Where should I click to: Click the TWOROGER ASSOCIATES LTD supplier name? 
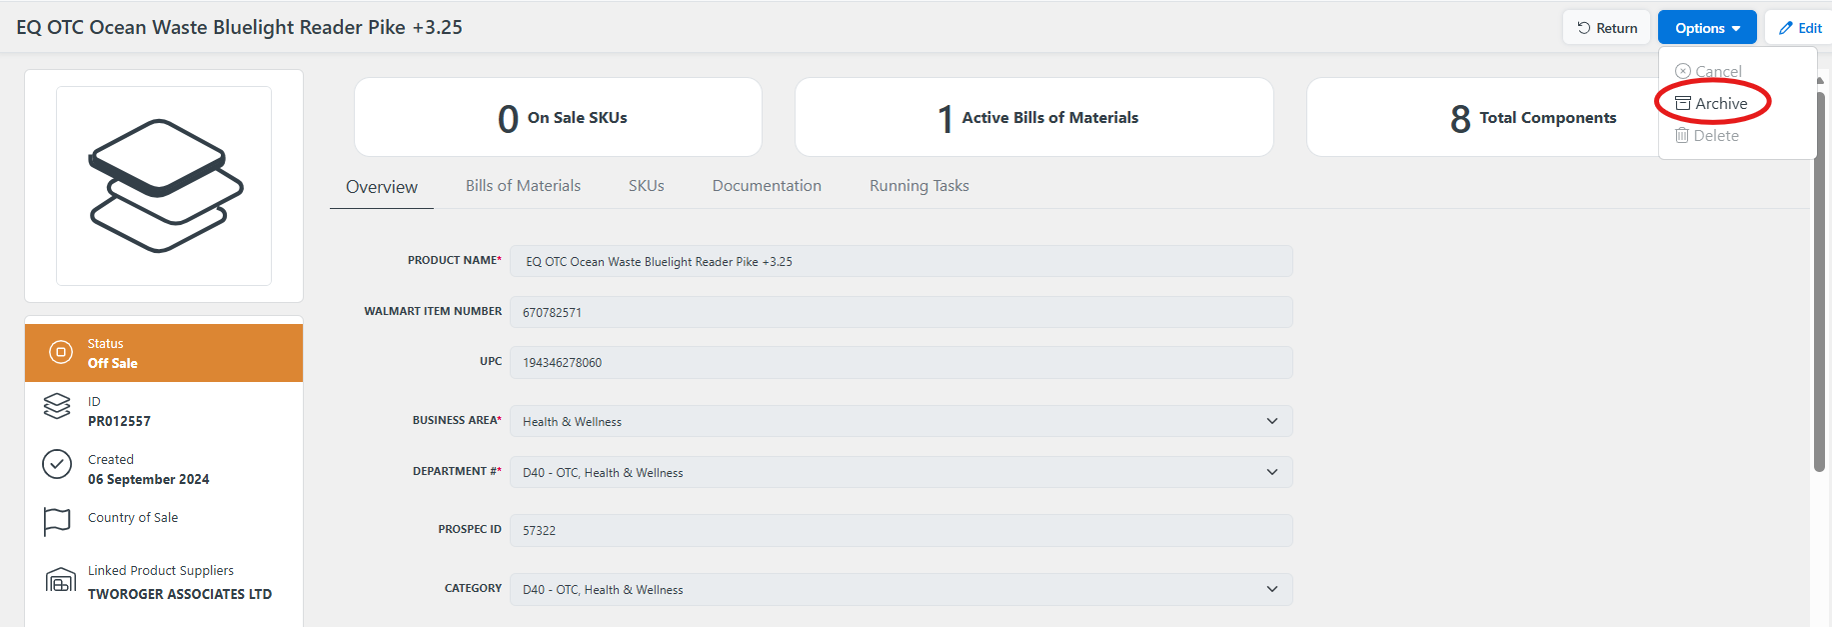tap(180, 594)
